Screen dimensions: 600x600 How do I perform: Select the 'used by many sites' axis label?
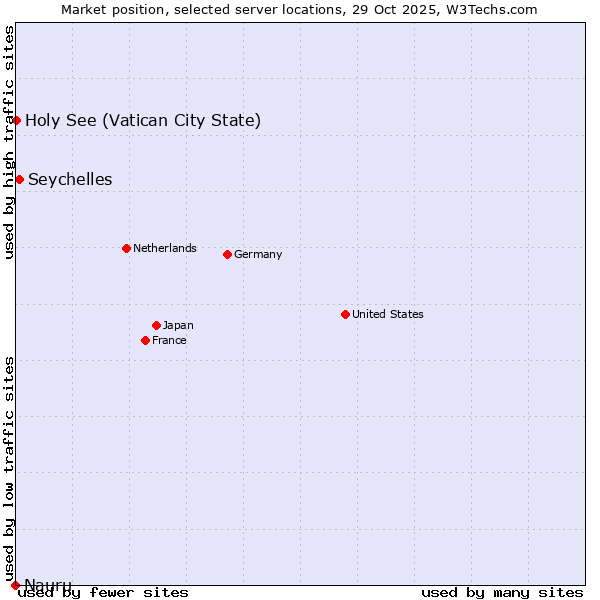pyautogui.click(x=502, y=592)
